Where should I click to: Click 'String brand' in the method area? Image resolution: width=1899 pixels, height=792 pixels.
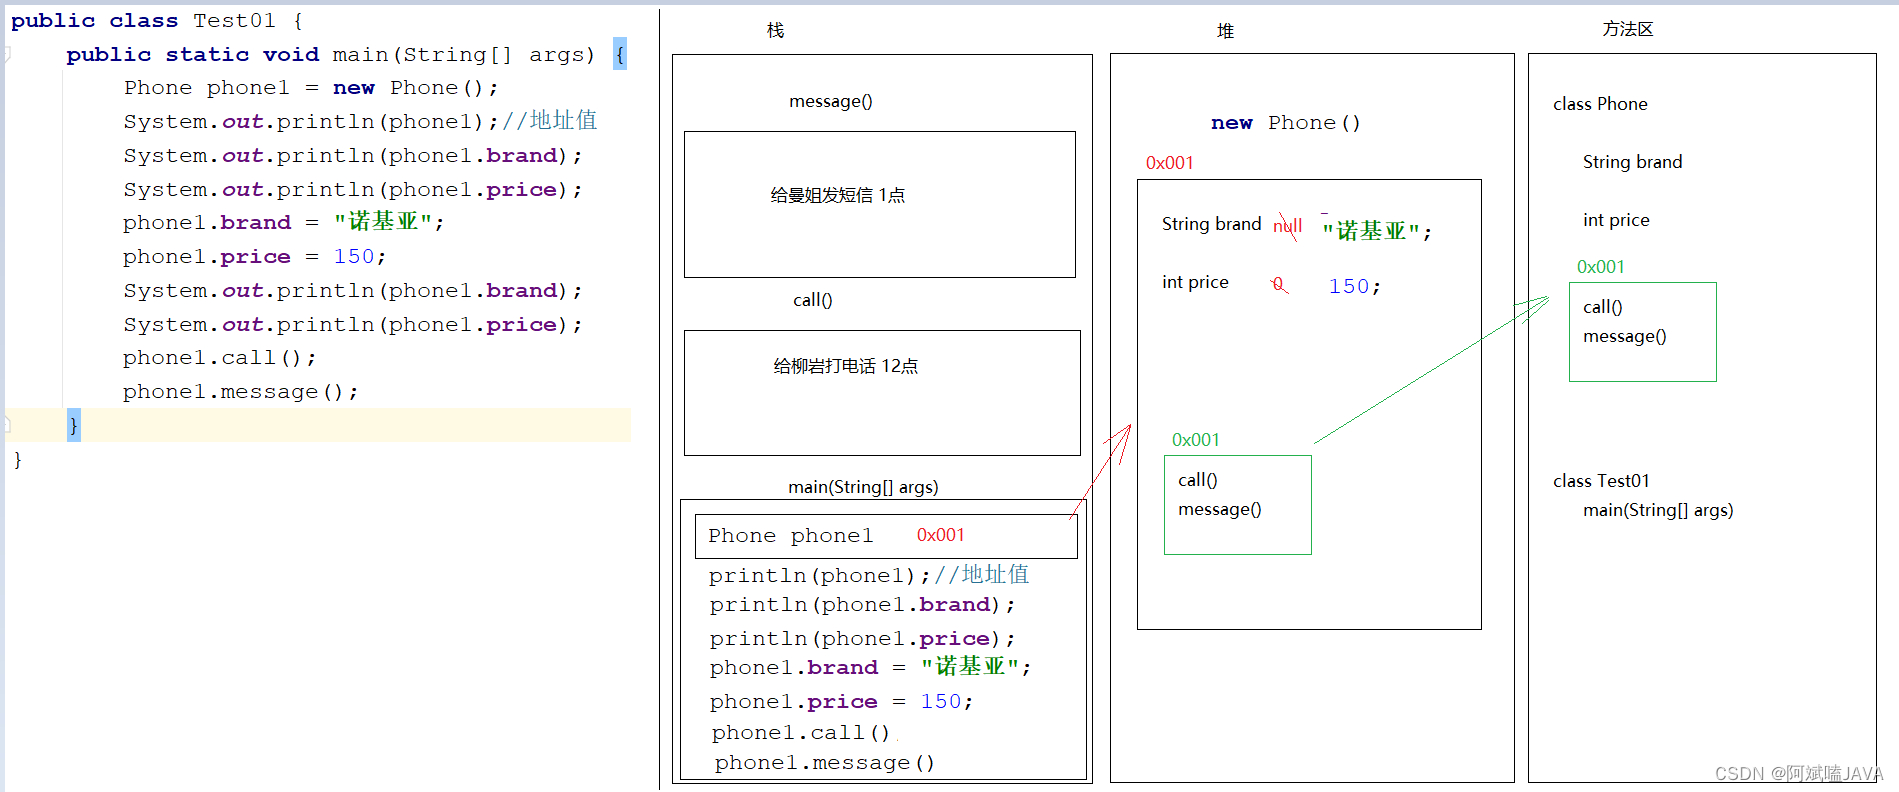click(x=1632, y=162)
